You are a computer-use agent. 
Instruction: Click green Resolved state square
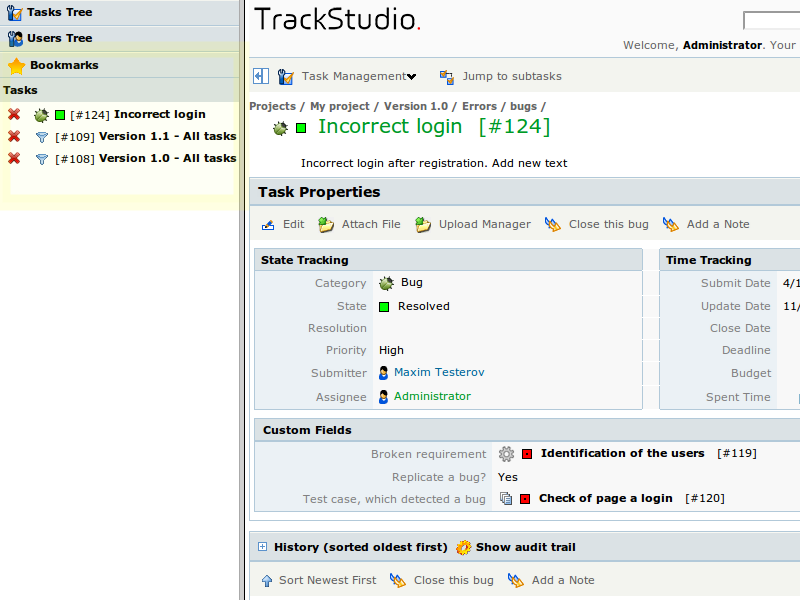coord(384,307)
